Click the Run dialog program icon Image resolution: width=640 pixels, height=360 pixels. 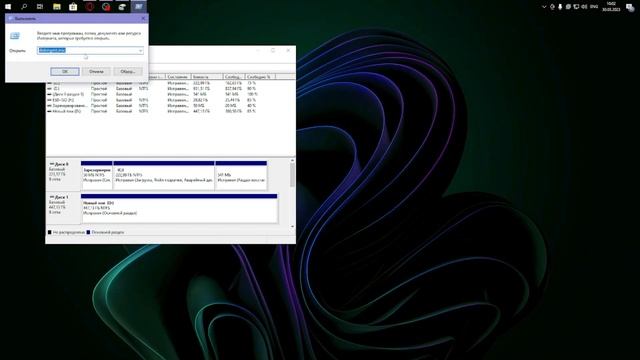point(15,36)
